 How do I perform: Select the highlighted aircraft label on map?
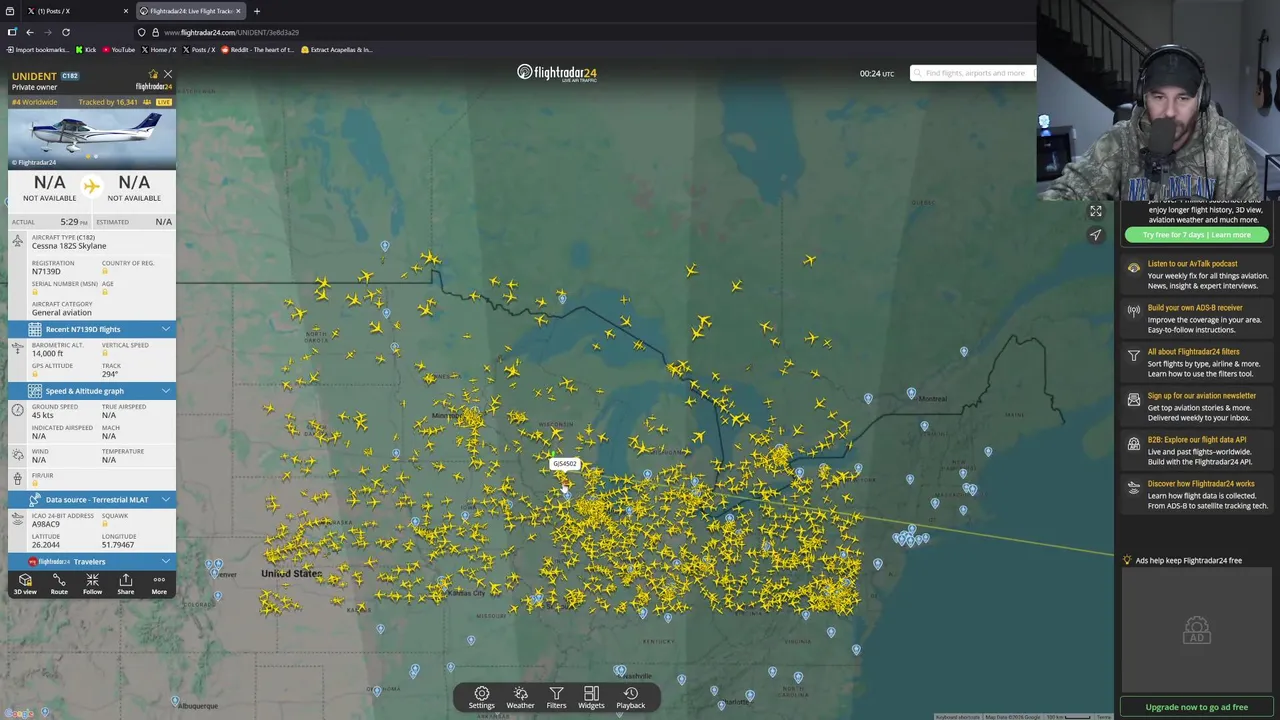(x=565, y=464)
